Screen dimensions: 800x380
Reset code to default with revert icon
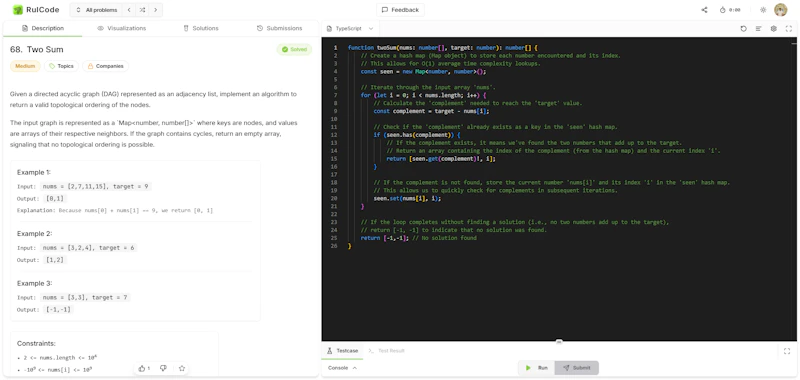click(743, 29)
